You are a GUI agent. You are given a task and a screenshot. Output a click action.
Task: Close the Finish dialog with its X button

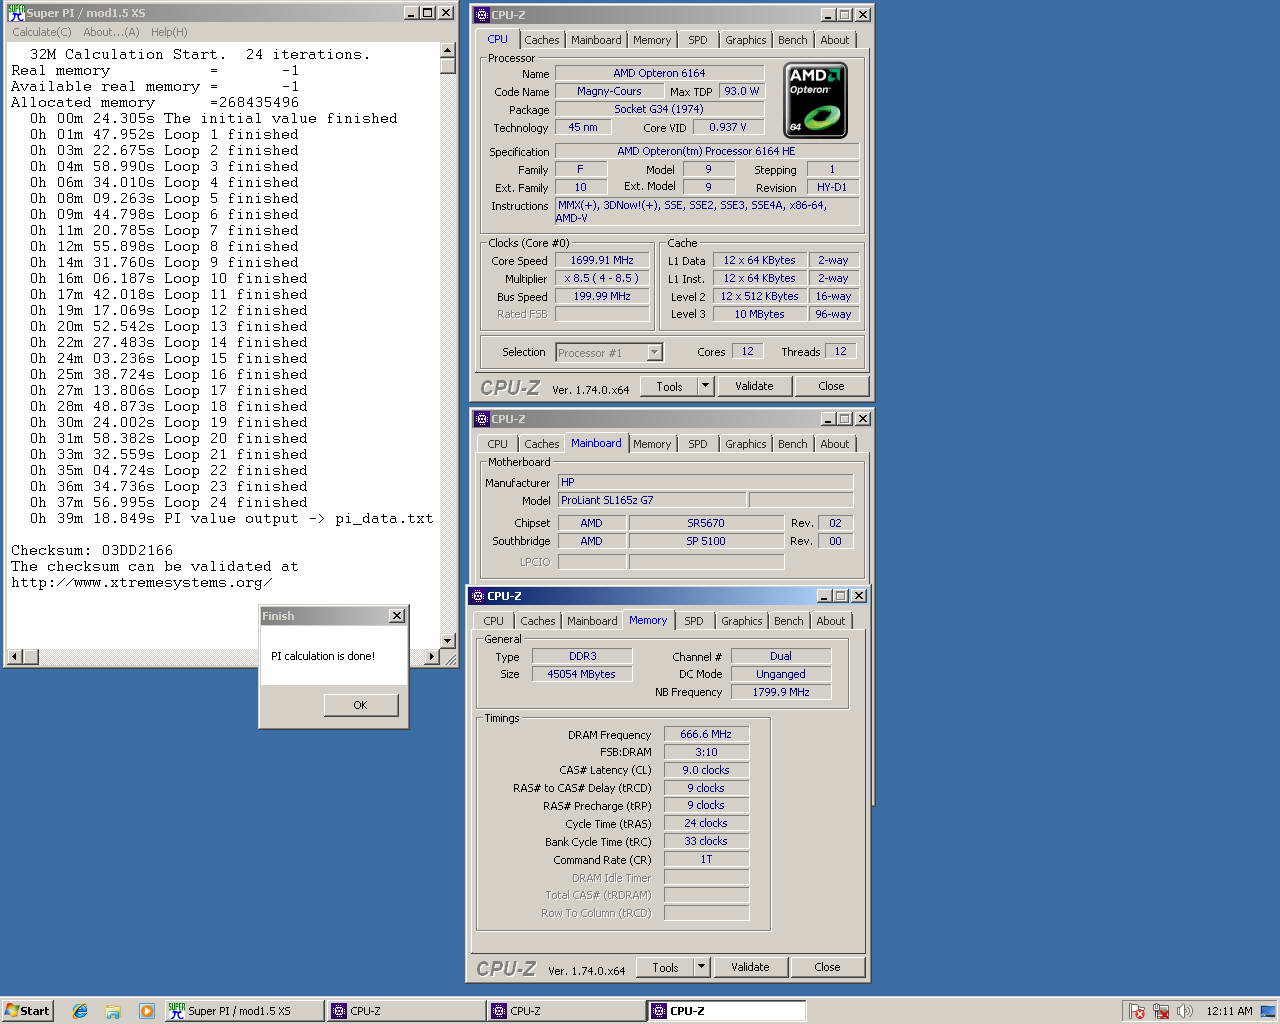coord(397,616)
